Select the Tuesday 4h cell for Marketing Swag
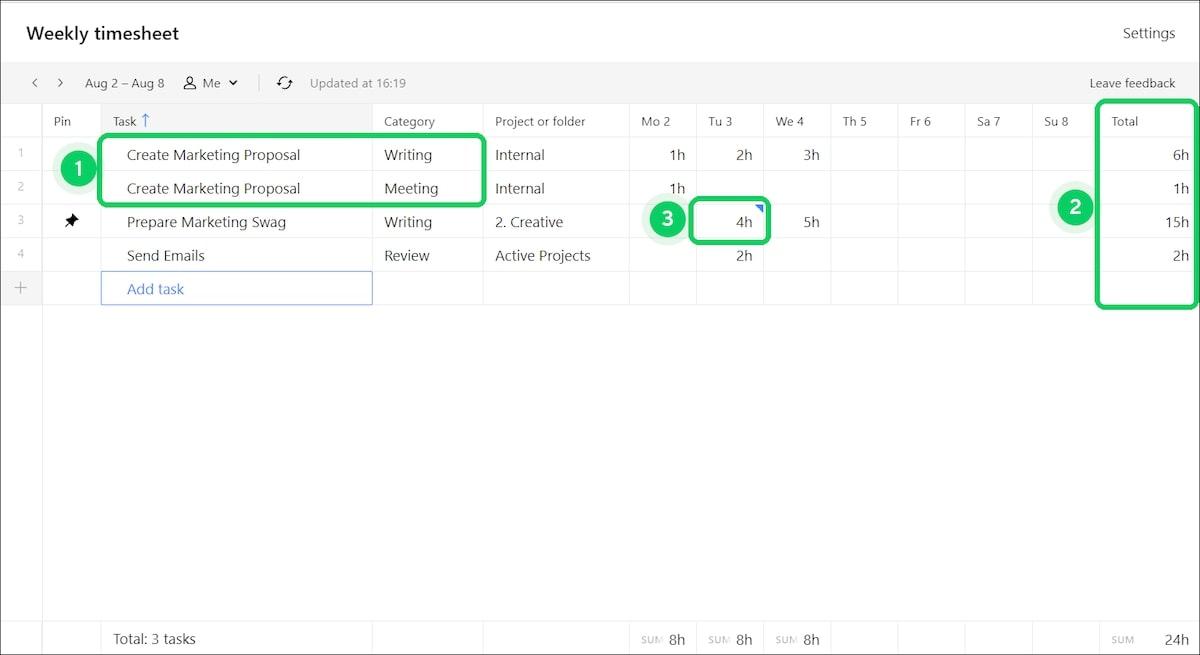The width and height of the screenshot is (1200, 655). (x=730, y=222)
